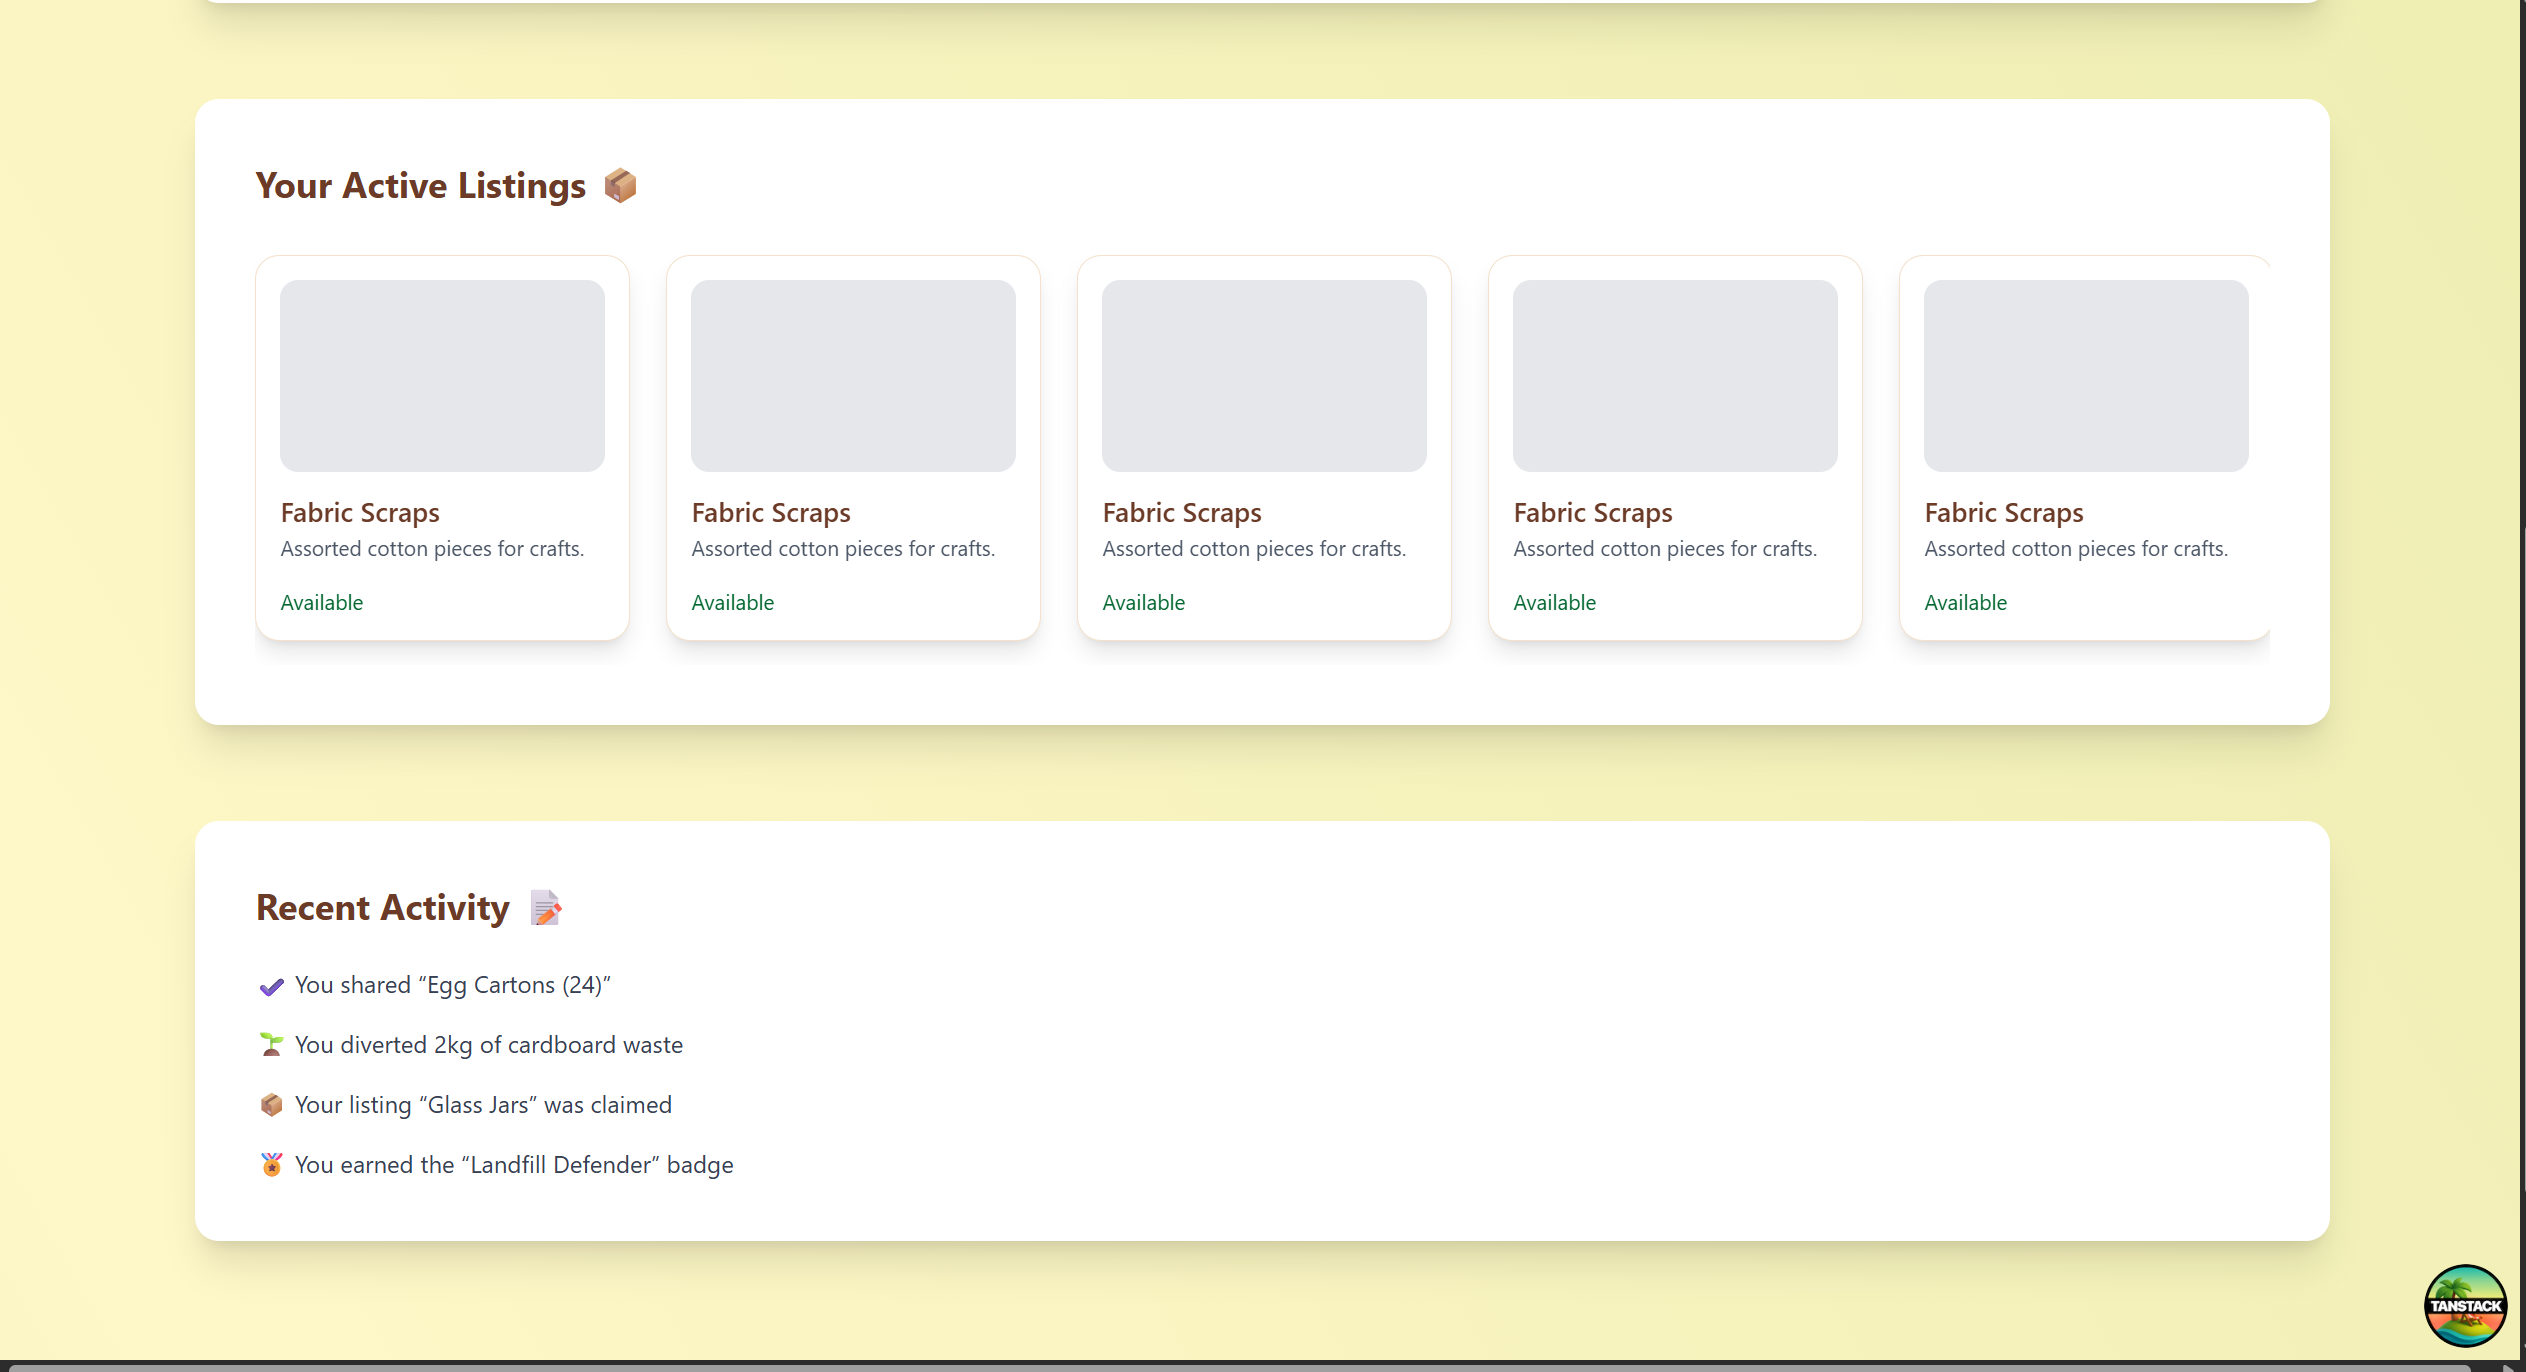The image size is (2526, 1372).
Task: Click the memo icon beside Recent Activity
Action: tap(545, 908)
